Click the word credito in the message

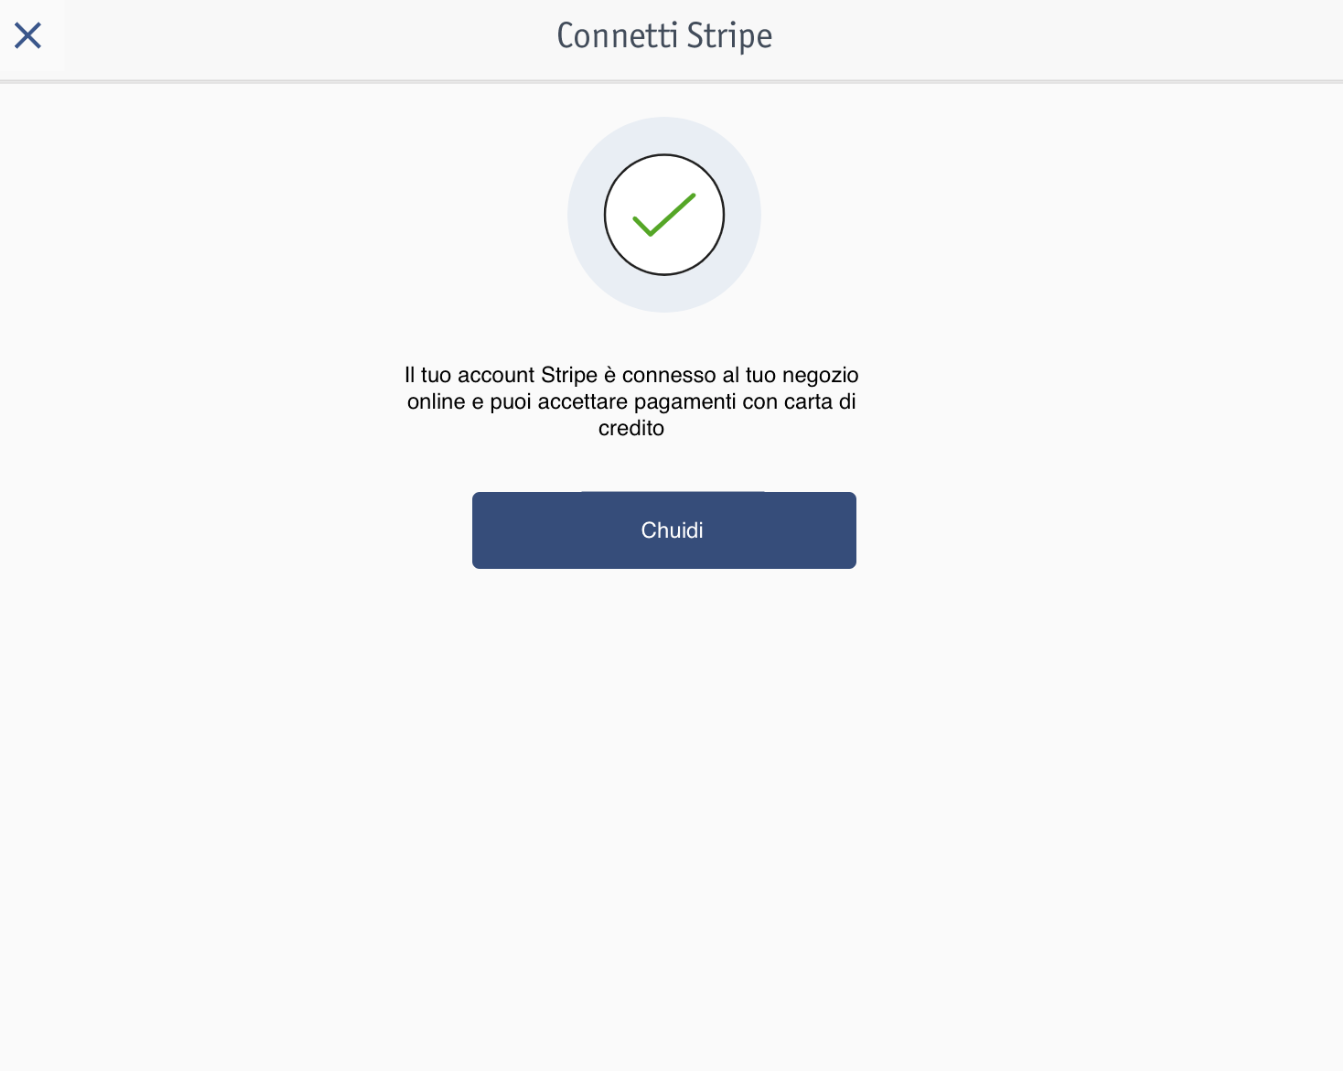[x=631, y=428]
